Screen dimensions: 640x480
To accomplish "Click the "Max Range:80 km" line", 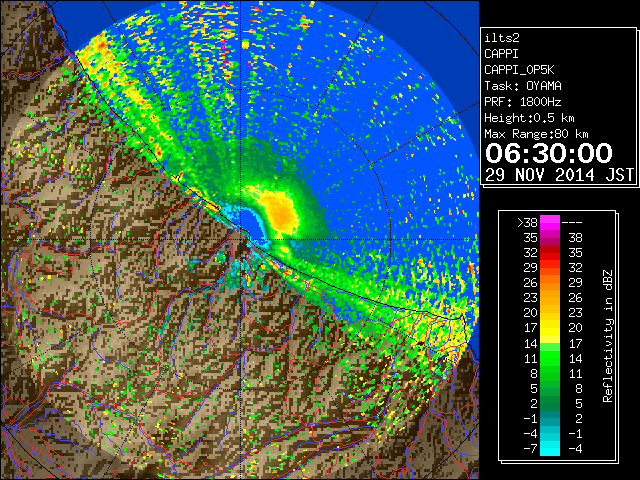I will 536,134.
